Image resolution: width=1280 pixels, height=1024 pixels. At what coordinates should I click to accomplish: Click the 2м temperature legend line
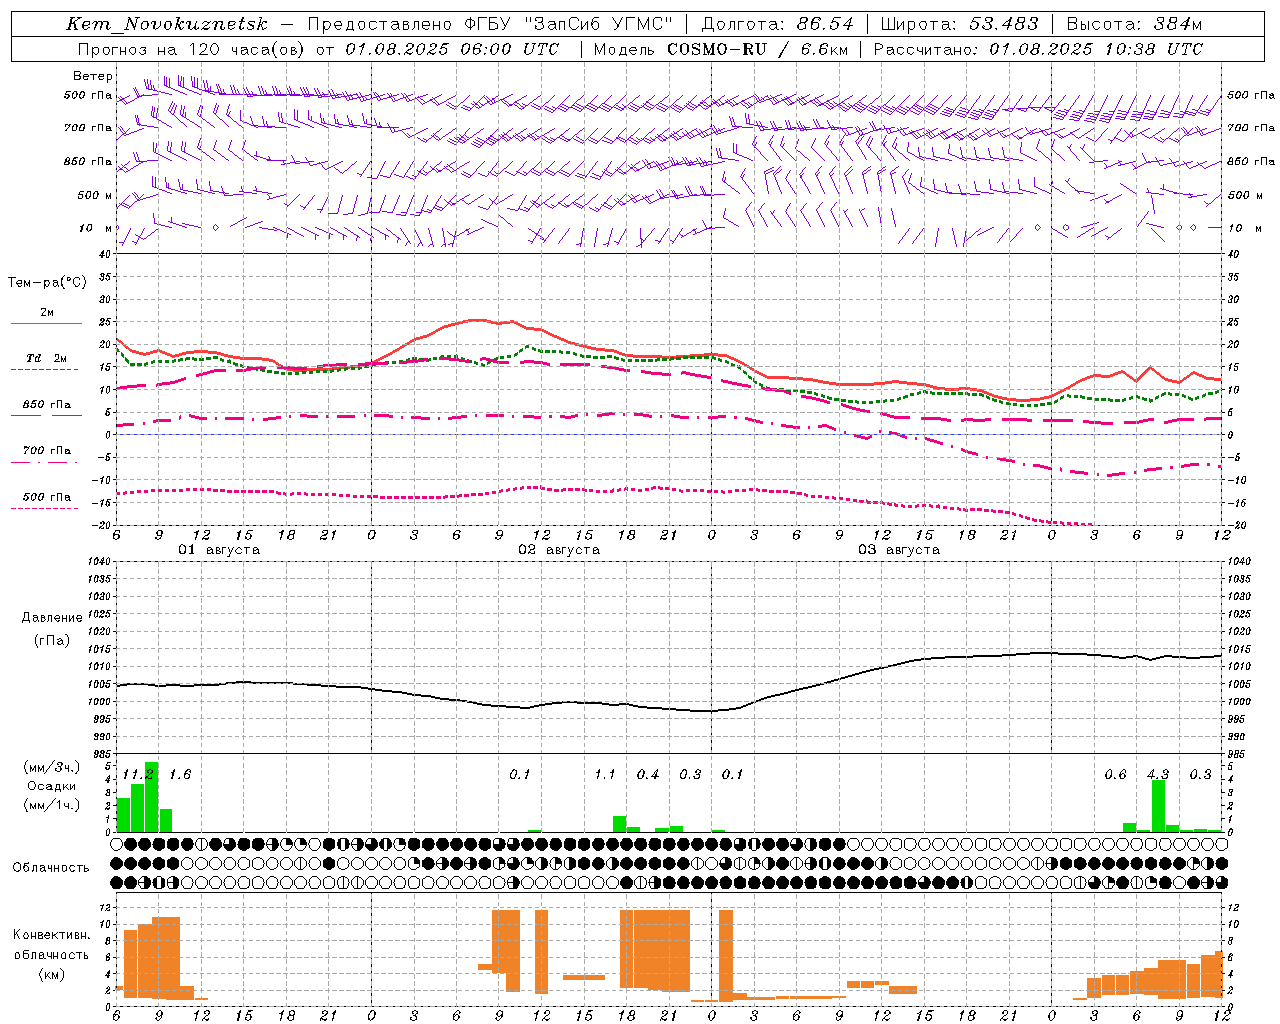pos(46,323)
